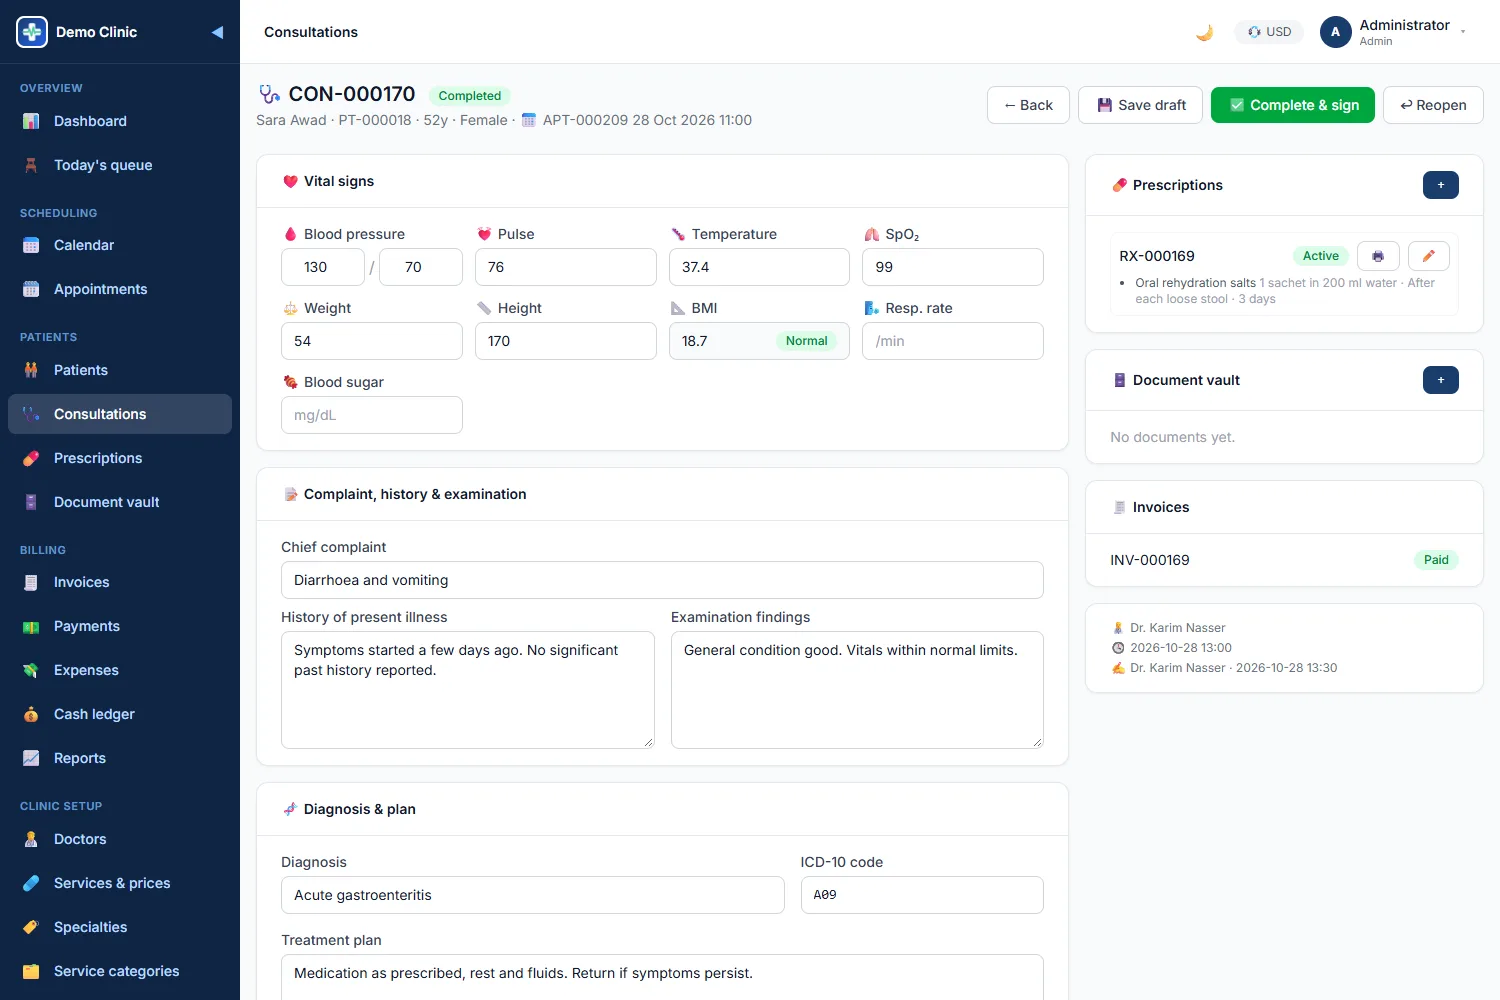Click the systolic blood pressure field
This screenshot has width=1500, height=1000.
coord(323,267)
